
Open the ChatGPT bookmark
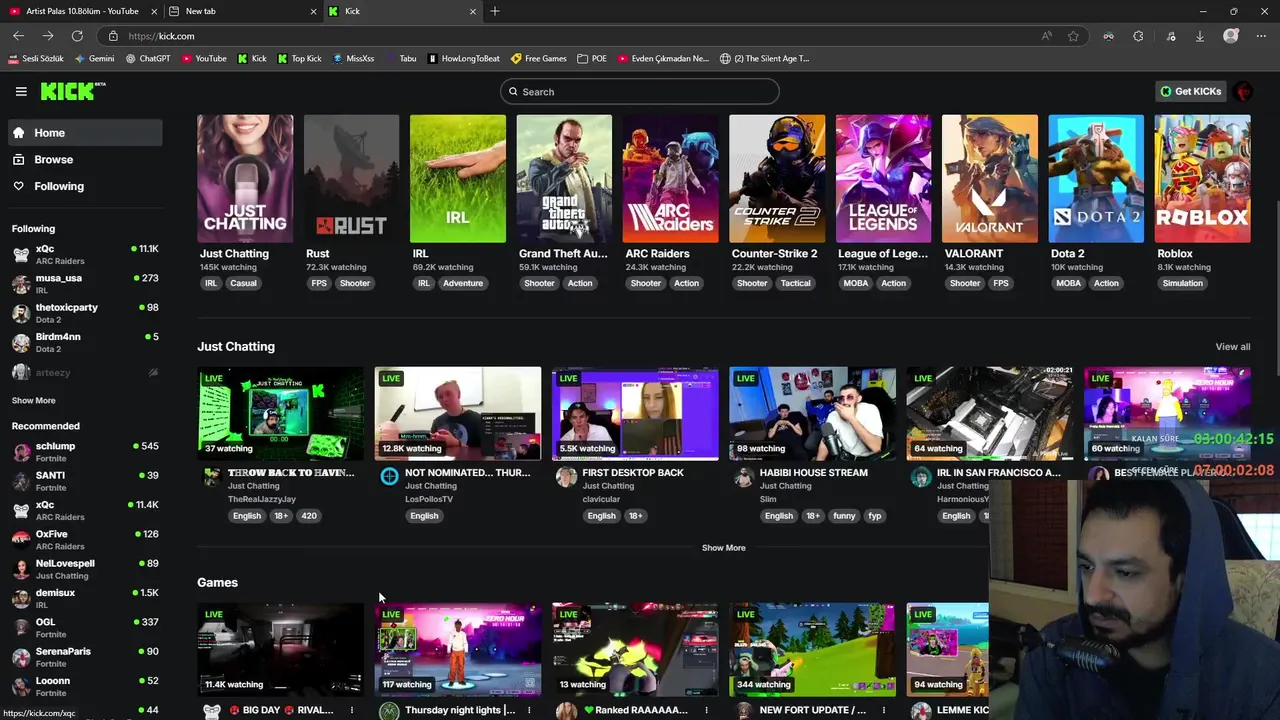point(148,58)
